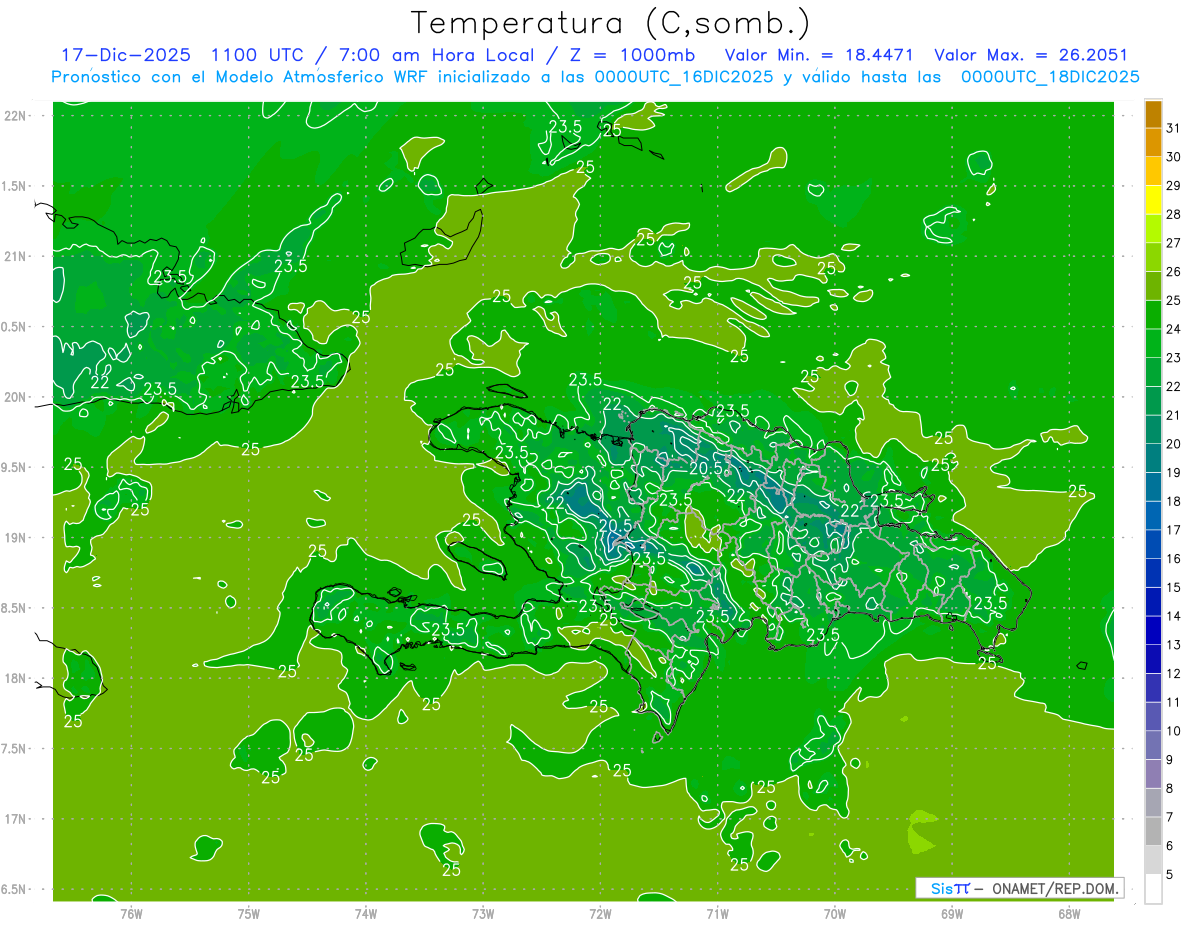Click the "21N" latitude axis label
This screenshot has width=1200, height=927.
click(17, 256)
